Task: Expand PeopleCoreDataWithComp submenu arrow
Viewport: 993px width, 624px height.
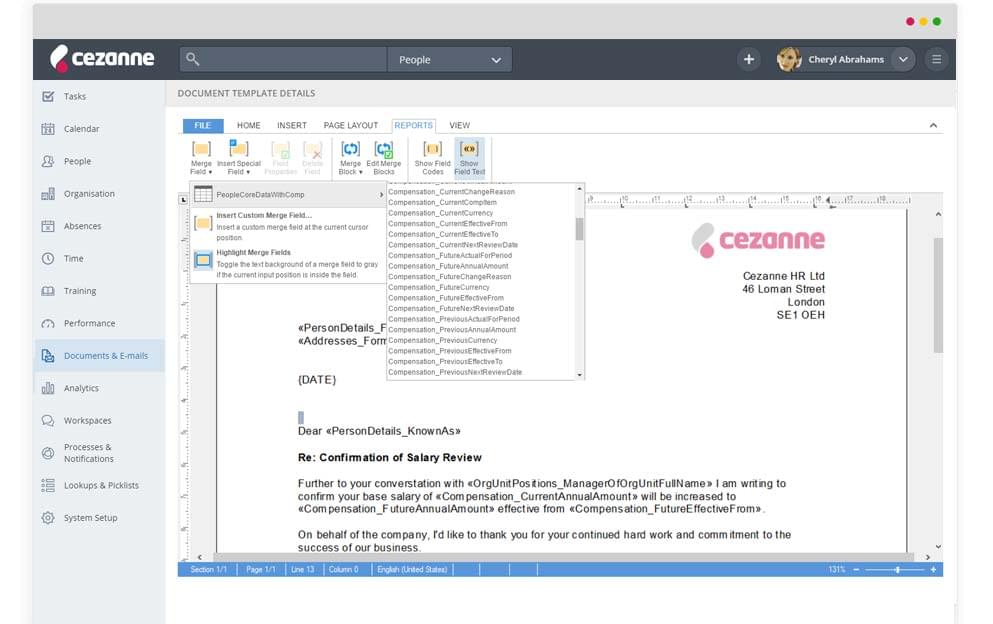Action: [381, 194]
